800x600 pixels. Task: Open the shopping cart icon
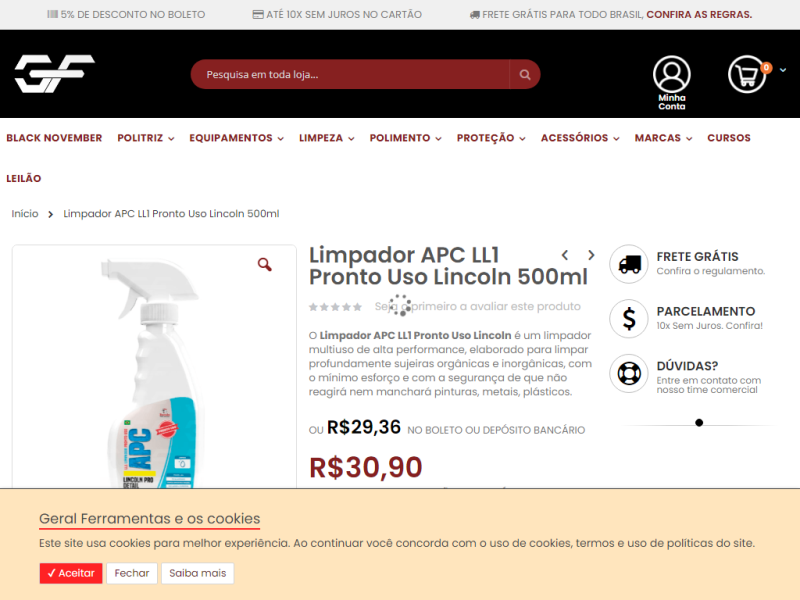coord(747,74)
